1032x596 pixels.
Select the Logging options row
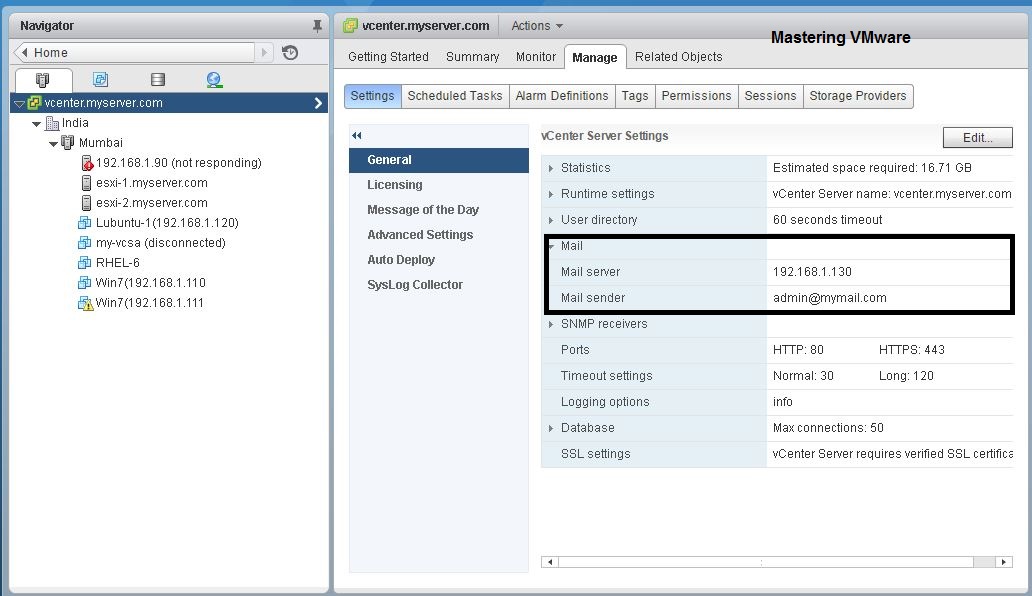[777, 402]
